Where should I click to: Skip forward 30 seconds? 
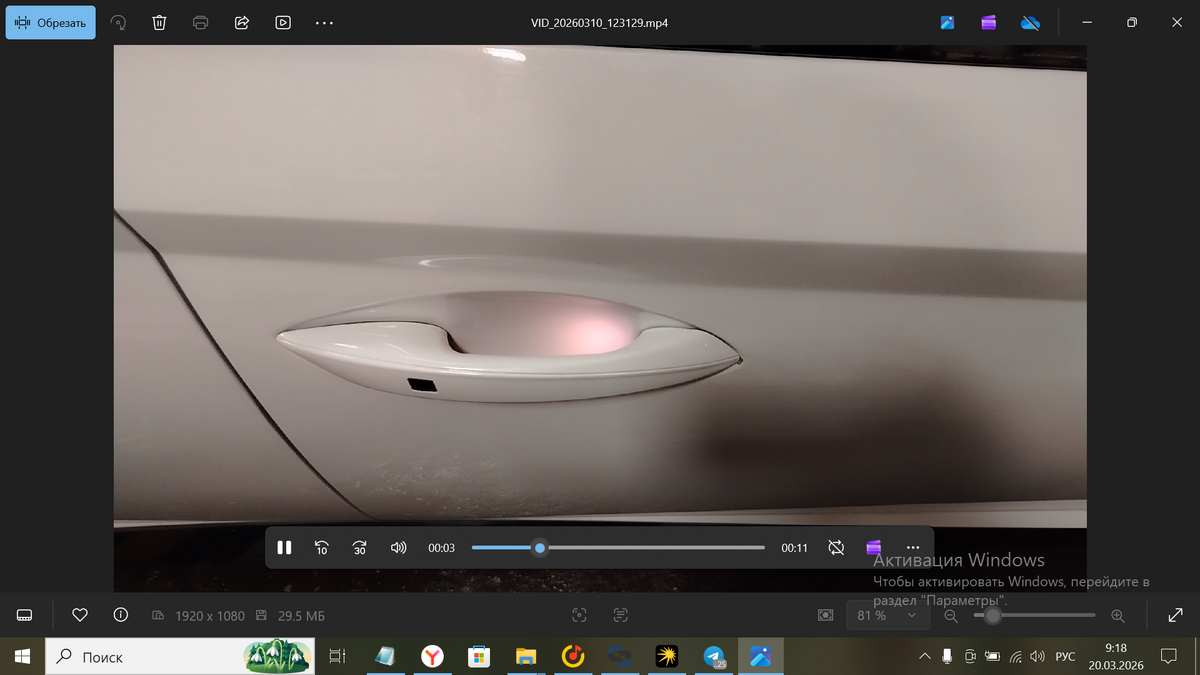click(360, 548)
